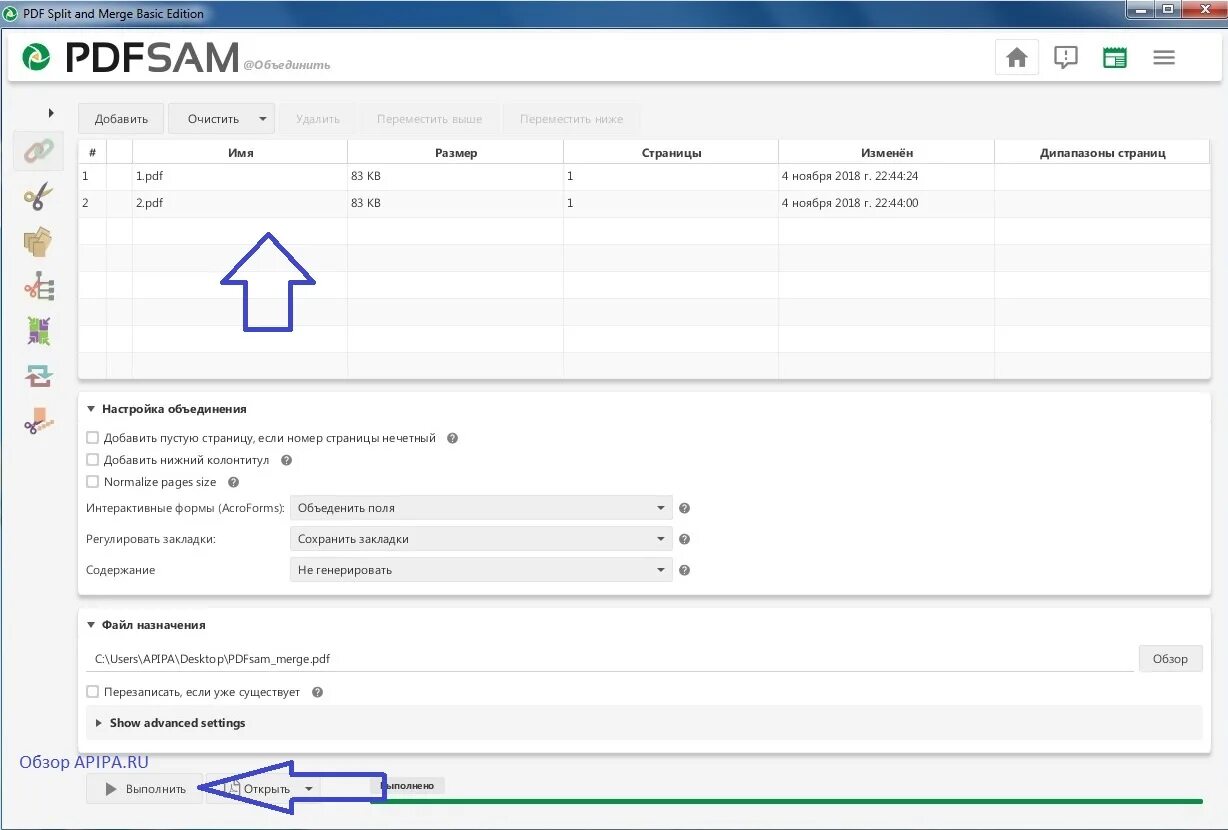1228x830 pixels.
Task: Enable Добавить нижний колонтитул checkbox
Action: [x=93, y=460]
